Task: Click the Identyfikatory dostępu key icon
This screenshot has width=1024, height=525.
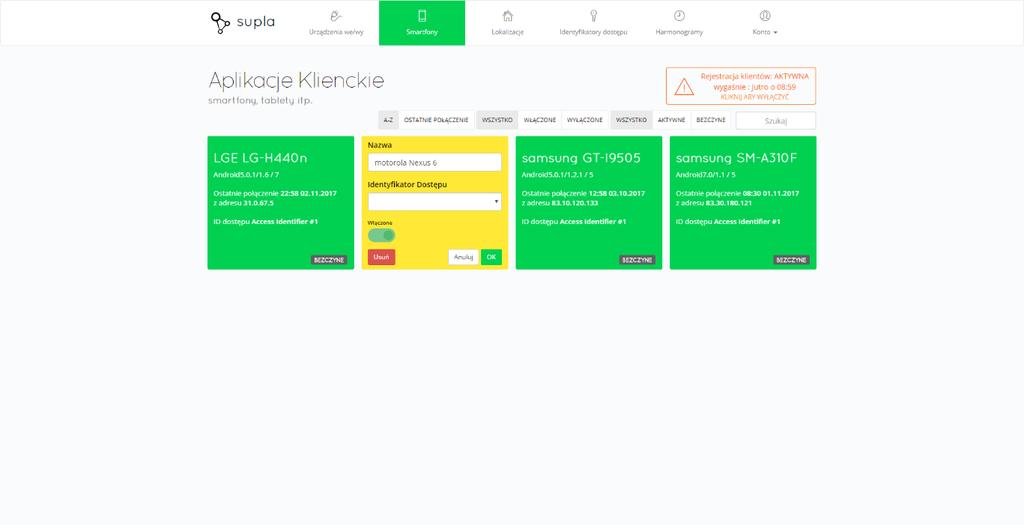Action: point(593,16)
